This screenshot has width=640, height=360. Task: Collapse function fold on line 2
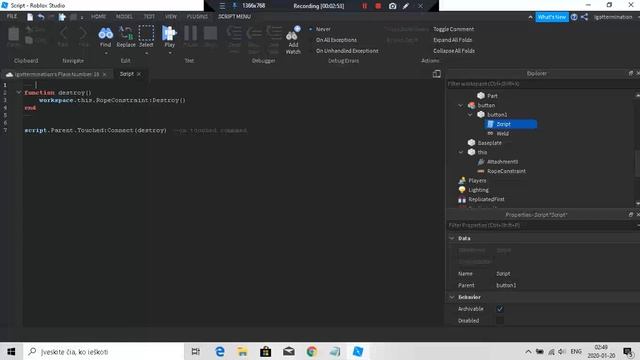(19, 93)
